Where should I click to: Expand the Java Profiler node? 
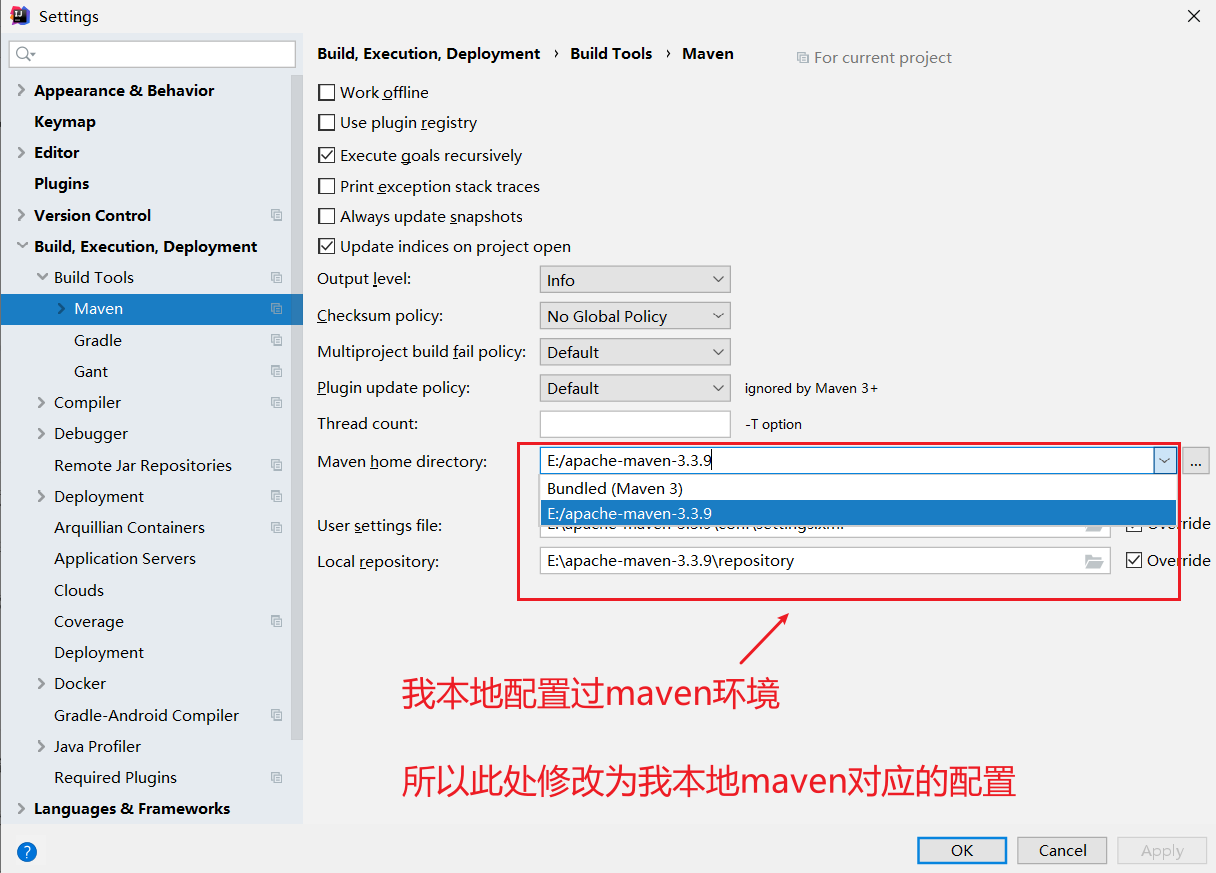(x=42, y=746)
